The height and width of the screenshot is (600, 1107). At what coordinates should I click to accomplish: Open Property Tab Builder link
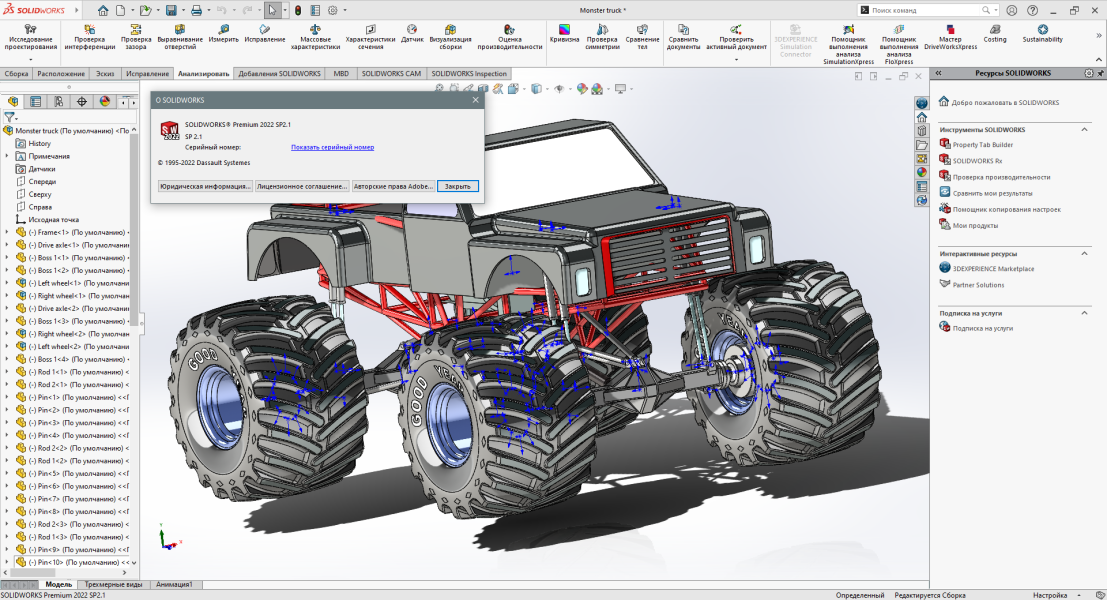click(x=982, y=145)
